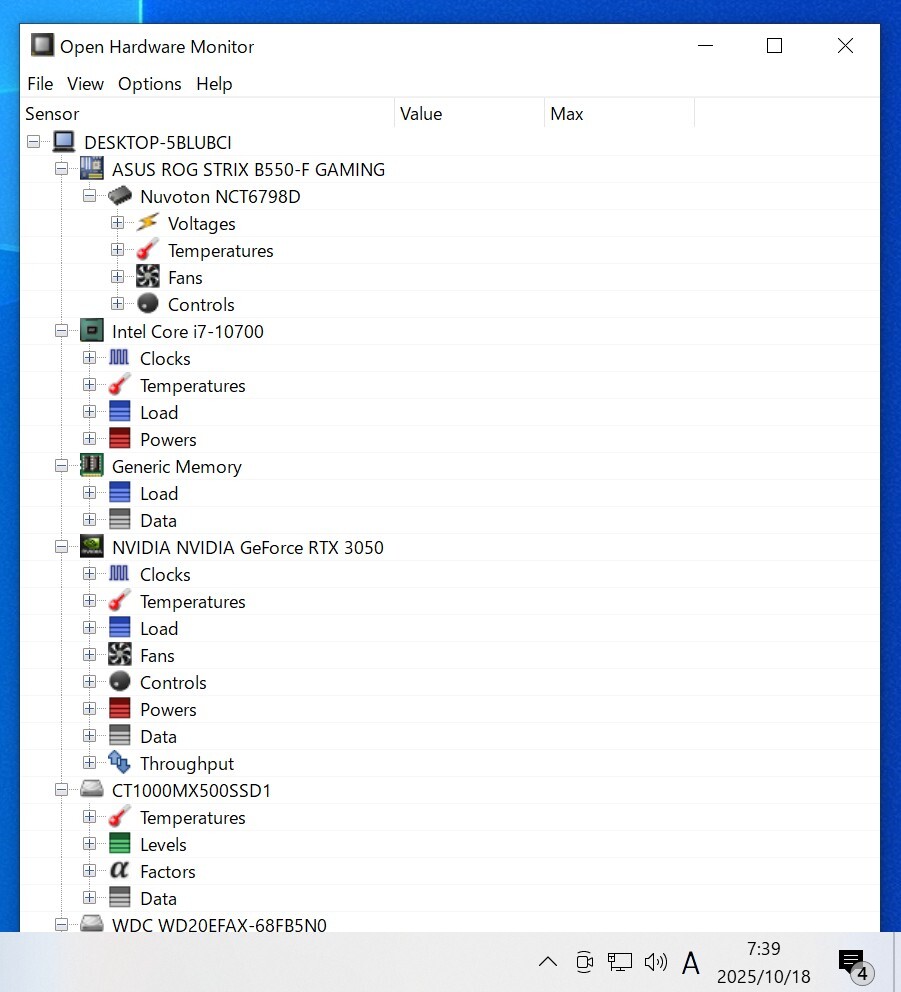Click the alpha Factors icon
This screenshot has height=992, width=901.
pyautogui.click(x=120, y=871)
